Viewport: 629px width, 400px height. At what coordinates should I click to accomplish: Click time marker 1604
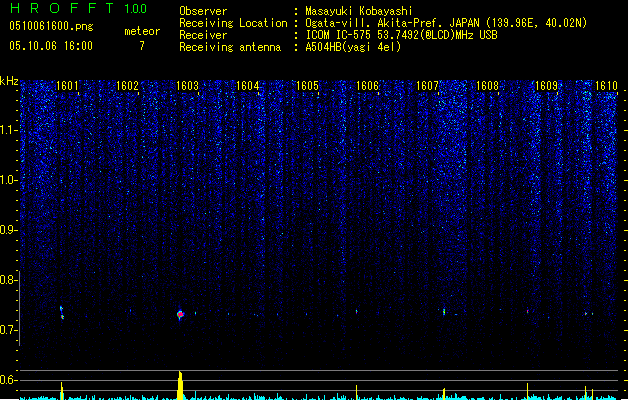point(247,86)
